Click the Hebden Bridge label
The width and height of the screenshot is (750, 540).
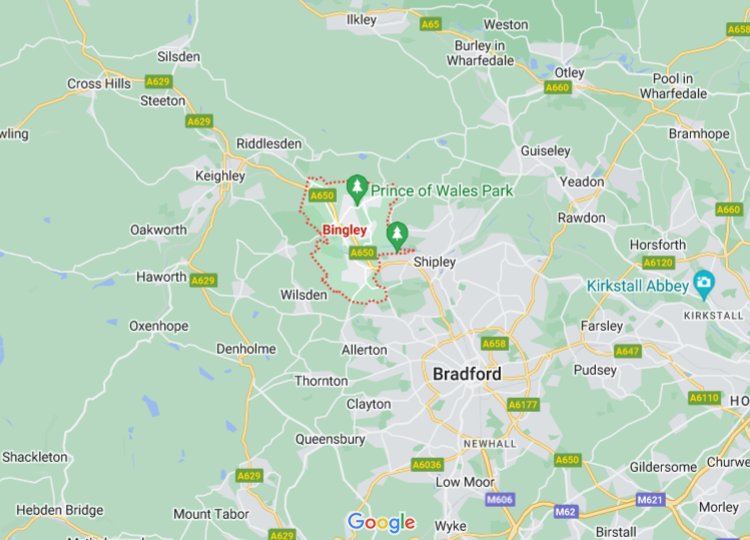[60, 510]
